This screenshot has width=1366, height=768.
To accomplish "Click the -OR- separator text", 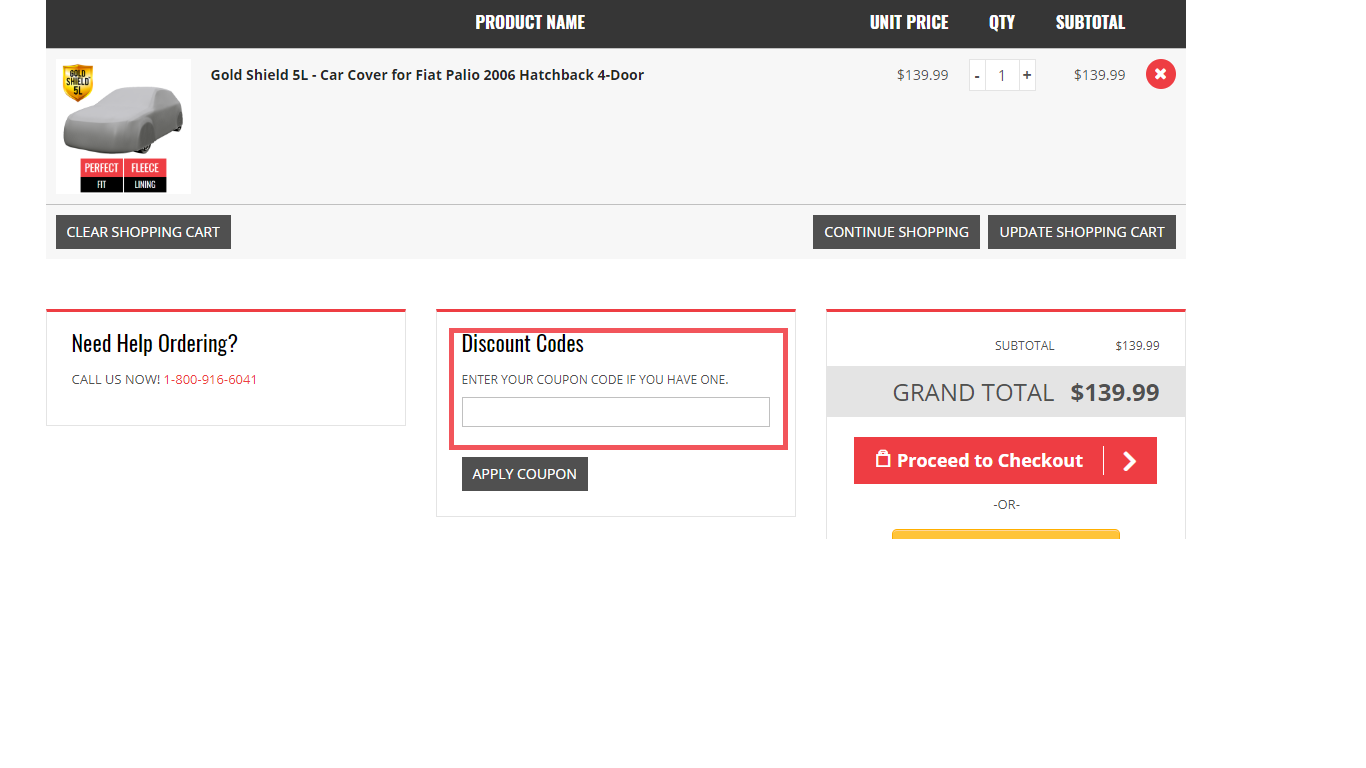I will coord(1006,505).
